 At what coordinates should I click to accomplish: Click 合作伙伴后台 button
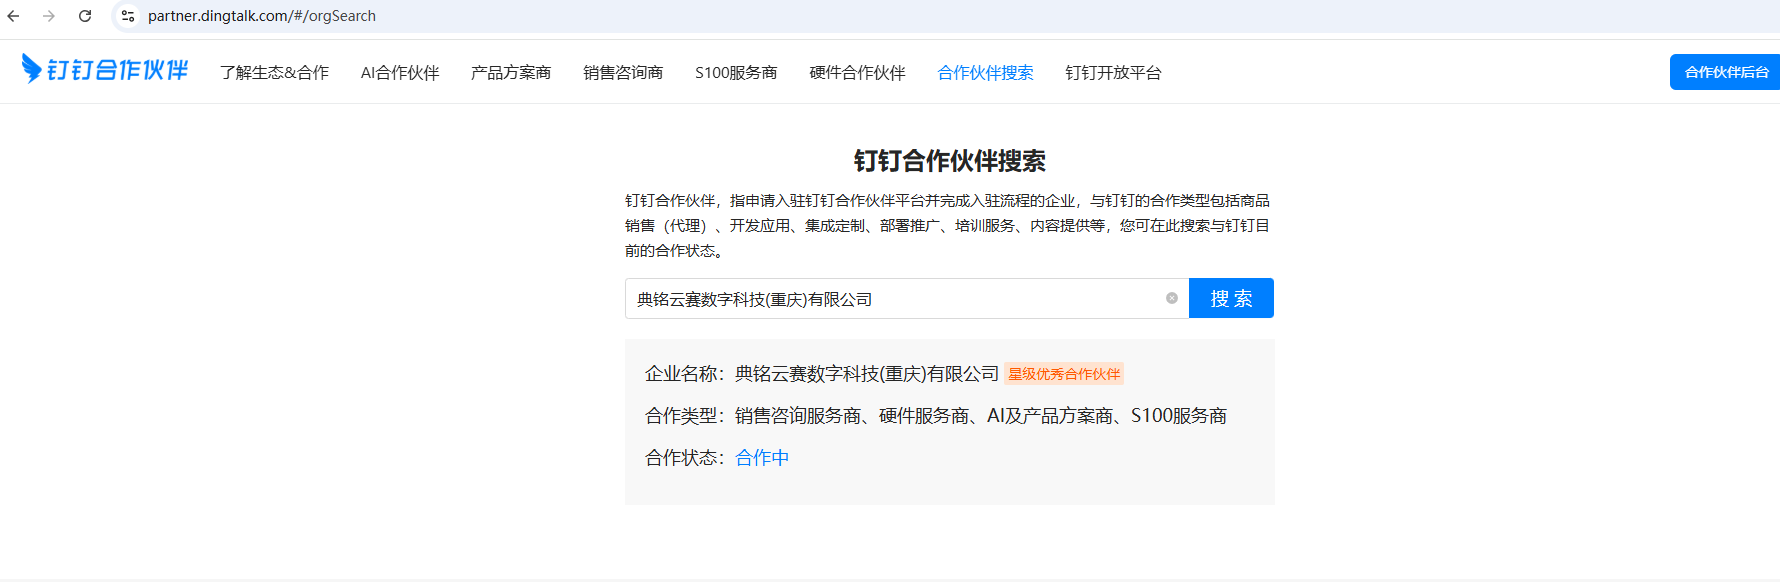click(1726, 72)
